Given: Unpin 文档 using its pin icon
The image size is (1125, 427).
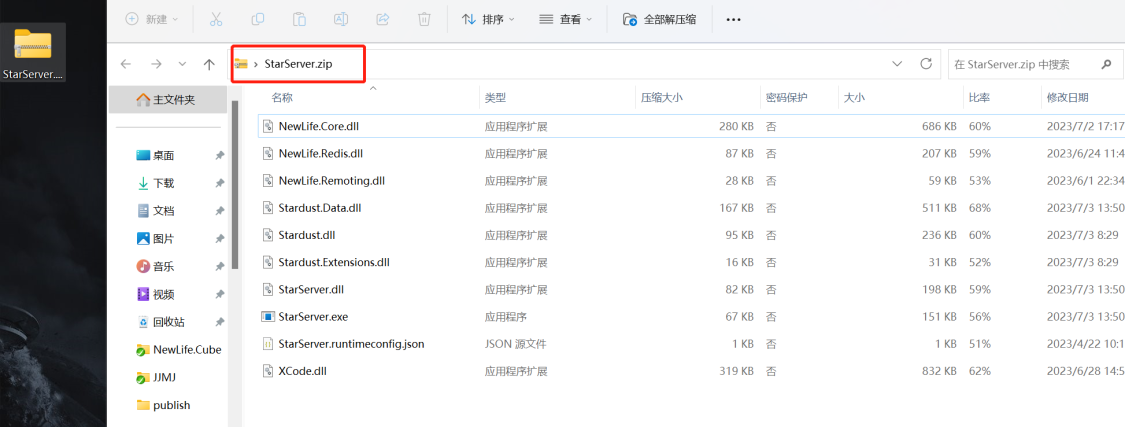Looking at the screenshot, I should (220, 211).
